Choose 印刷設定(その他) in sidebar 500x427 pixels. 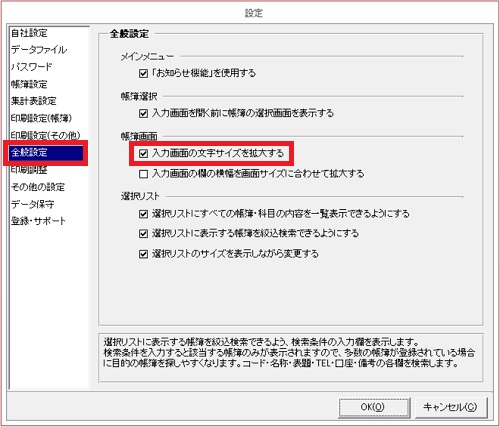46,135
